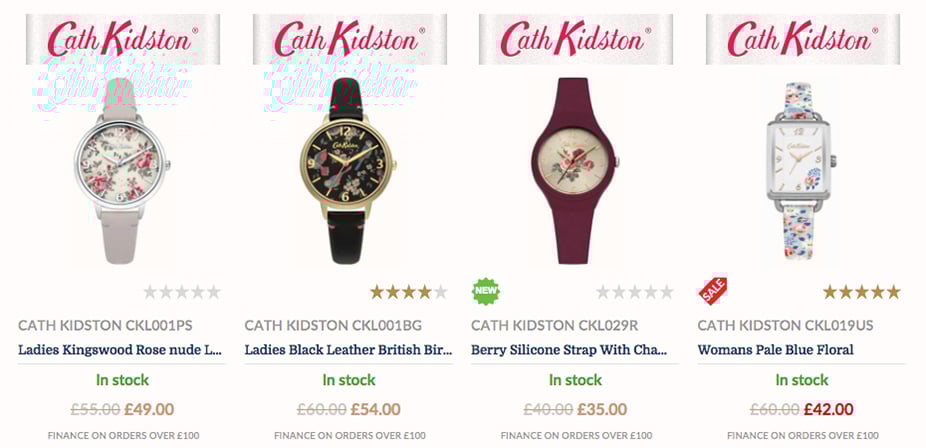This screenshot has height=448, width=926.
Task: Open the Ladies Kingswood Rose nude product link
Action: [120, 349]
